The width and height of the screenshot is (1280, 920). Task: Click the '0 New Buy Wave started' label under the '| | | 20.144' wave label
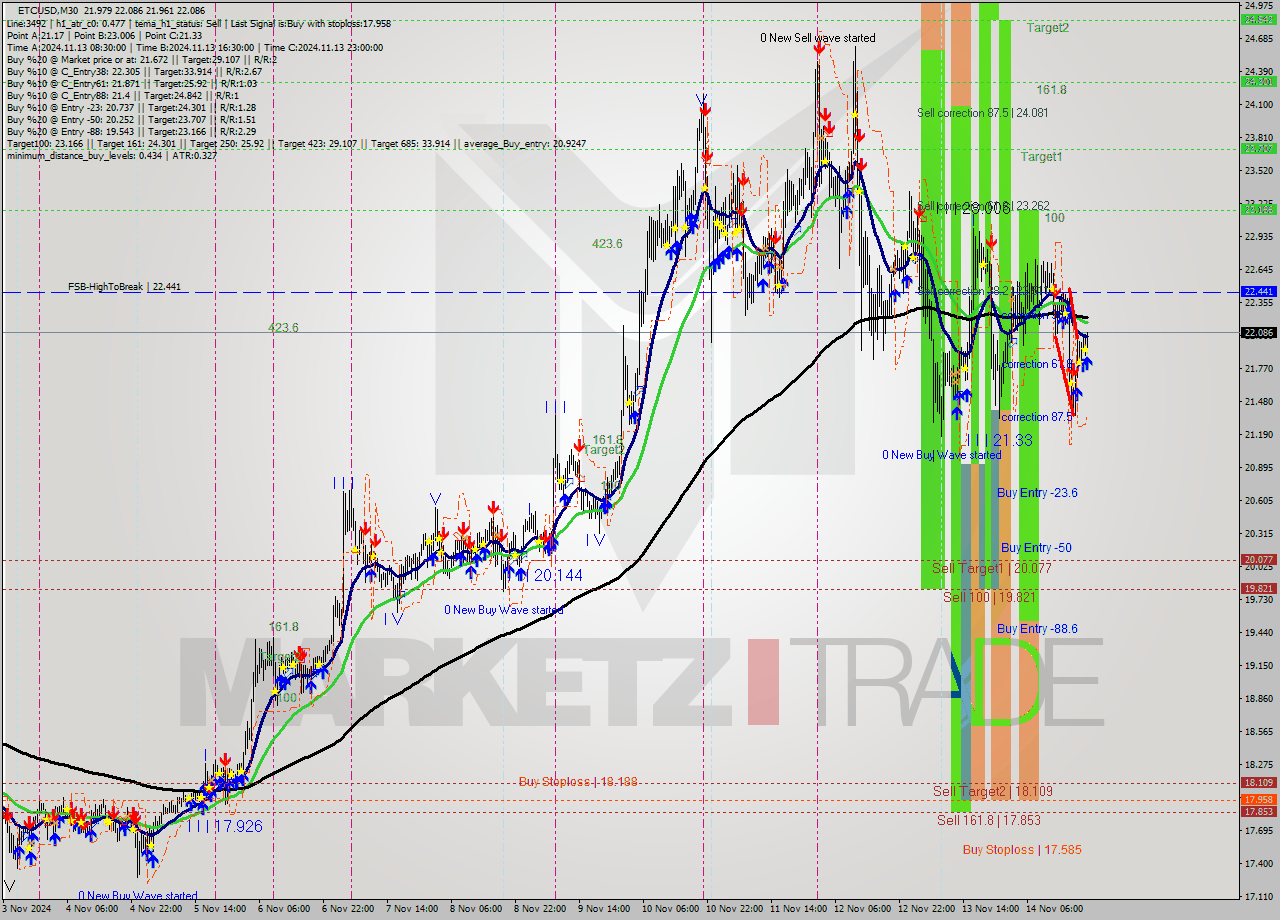(x=504, y=610)
